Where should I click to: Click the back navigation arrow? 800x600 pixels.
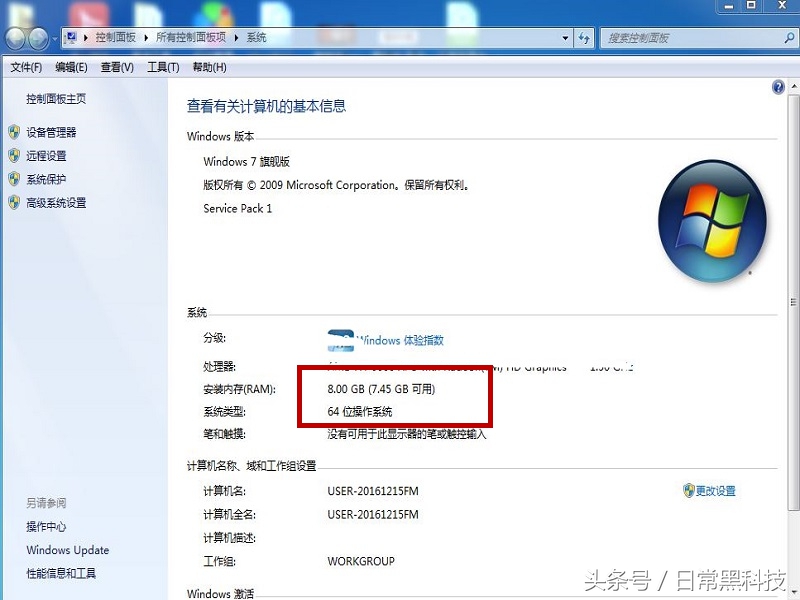13,39
